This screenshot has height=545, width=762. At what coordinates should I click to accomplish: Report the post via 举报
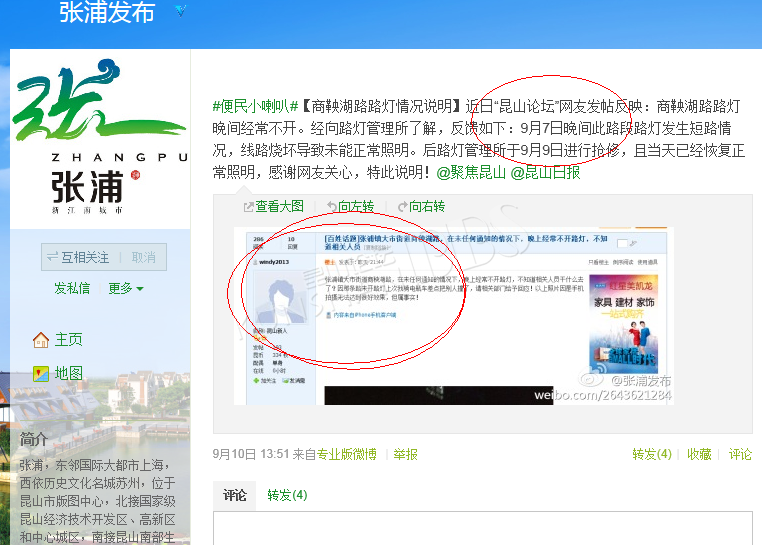pyautogui.click(x=405, y=454)
